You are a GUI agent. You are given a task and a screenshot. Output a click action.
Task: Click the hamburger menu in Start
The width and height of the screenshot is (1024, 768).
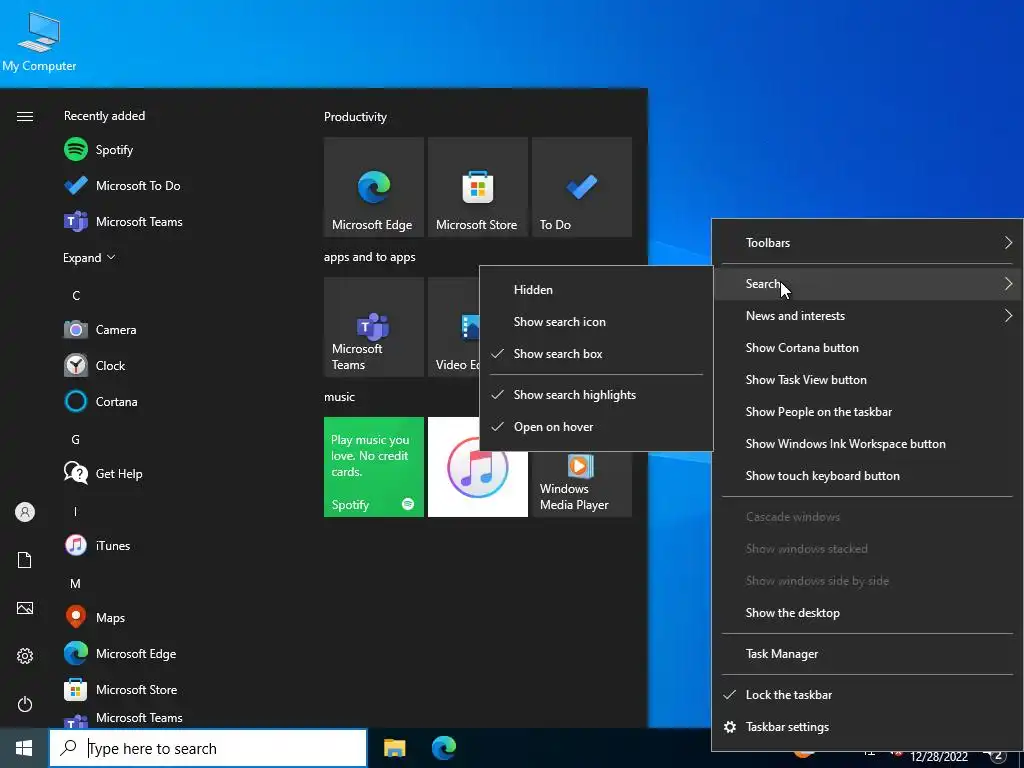click(x=25, y=116)
